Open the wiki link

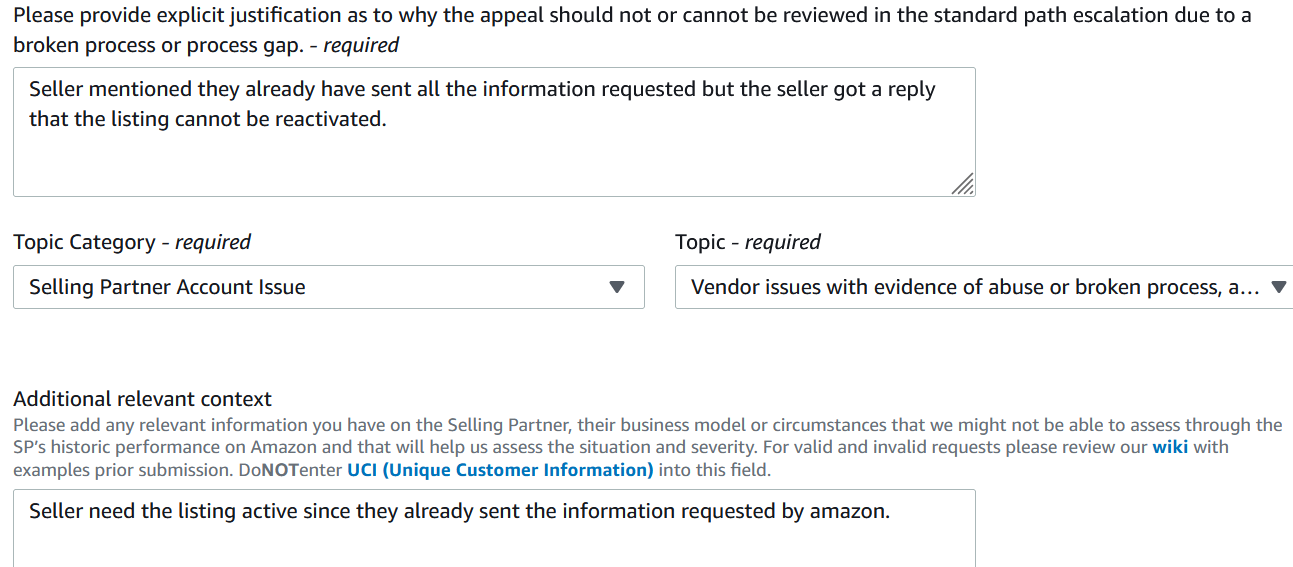1170,447
